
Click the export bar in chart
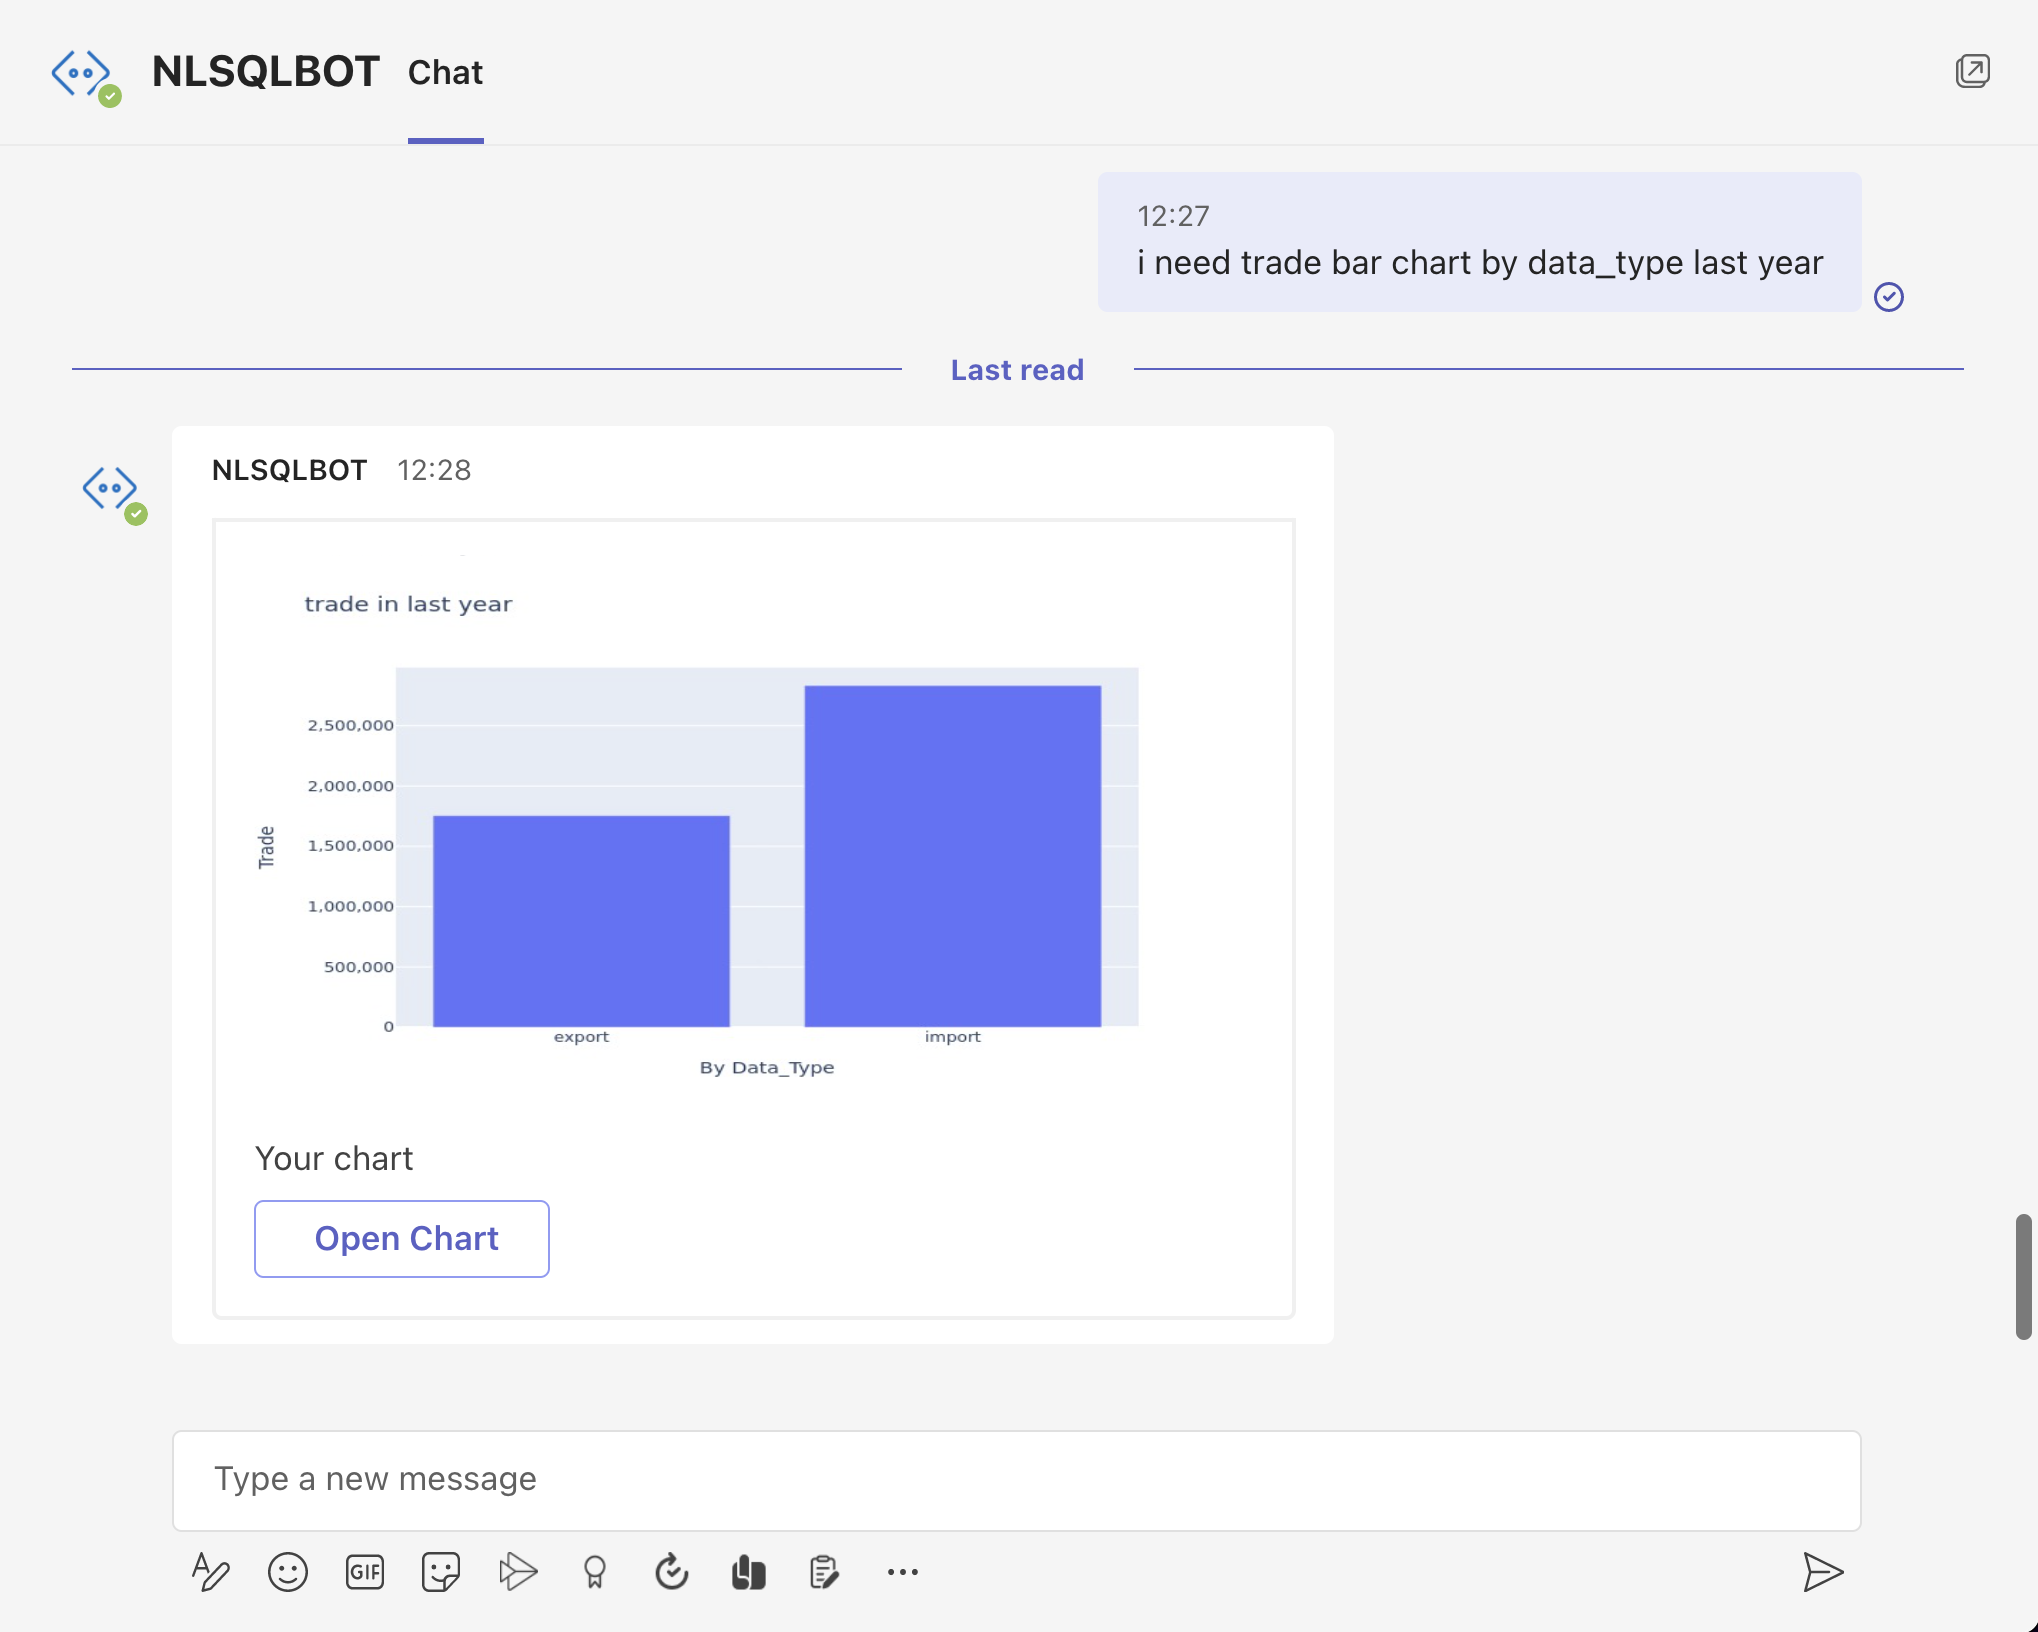tap(581, 921)
